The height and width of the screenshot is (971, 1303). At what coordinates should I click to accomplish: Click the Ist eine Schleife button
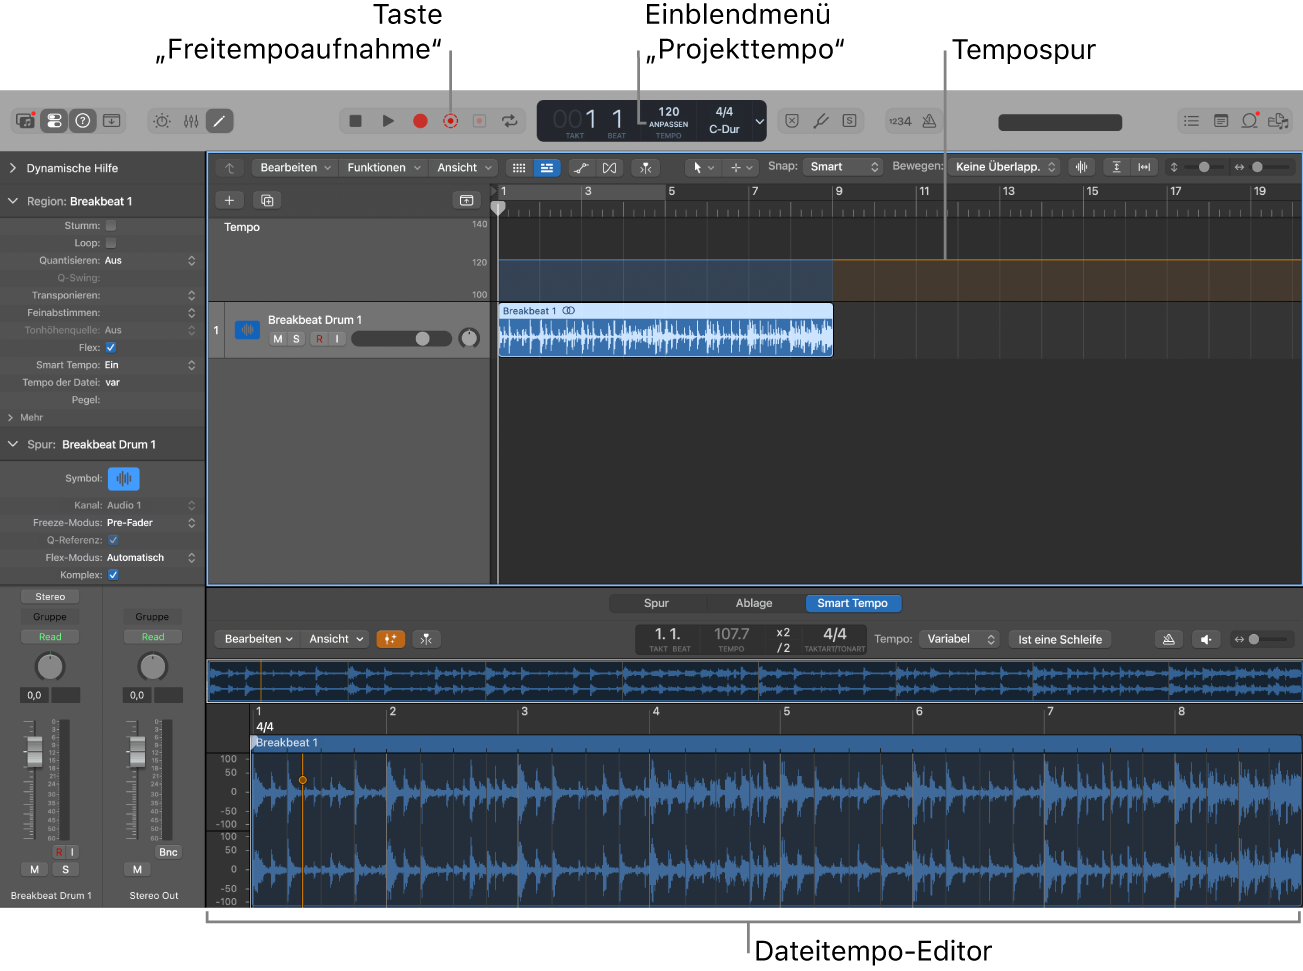tap(1060, 639)
